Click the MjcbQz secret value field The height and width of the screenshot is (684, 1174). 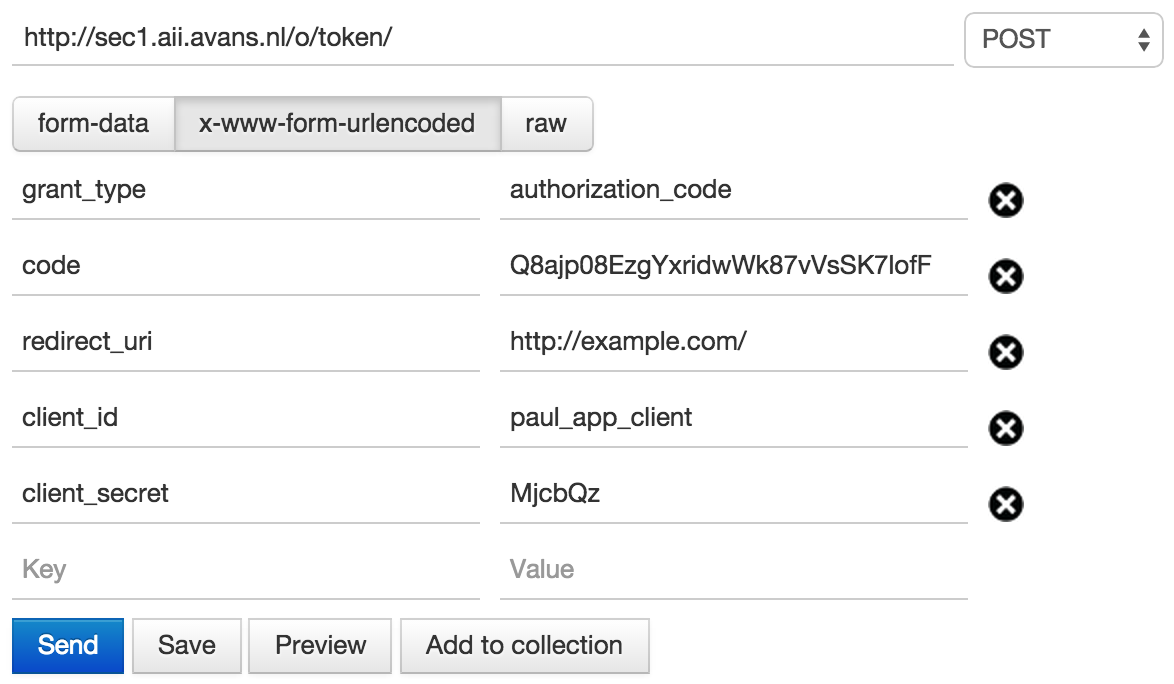733,494
